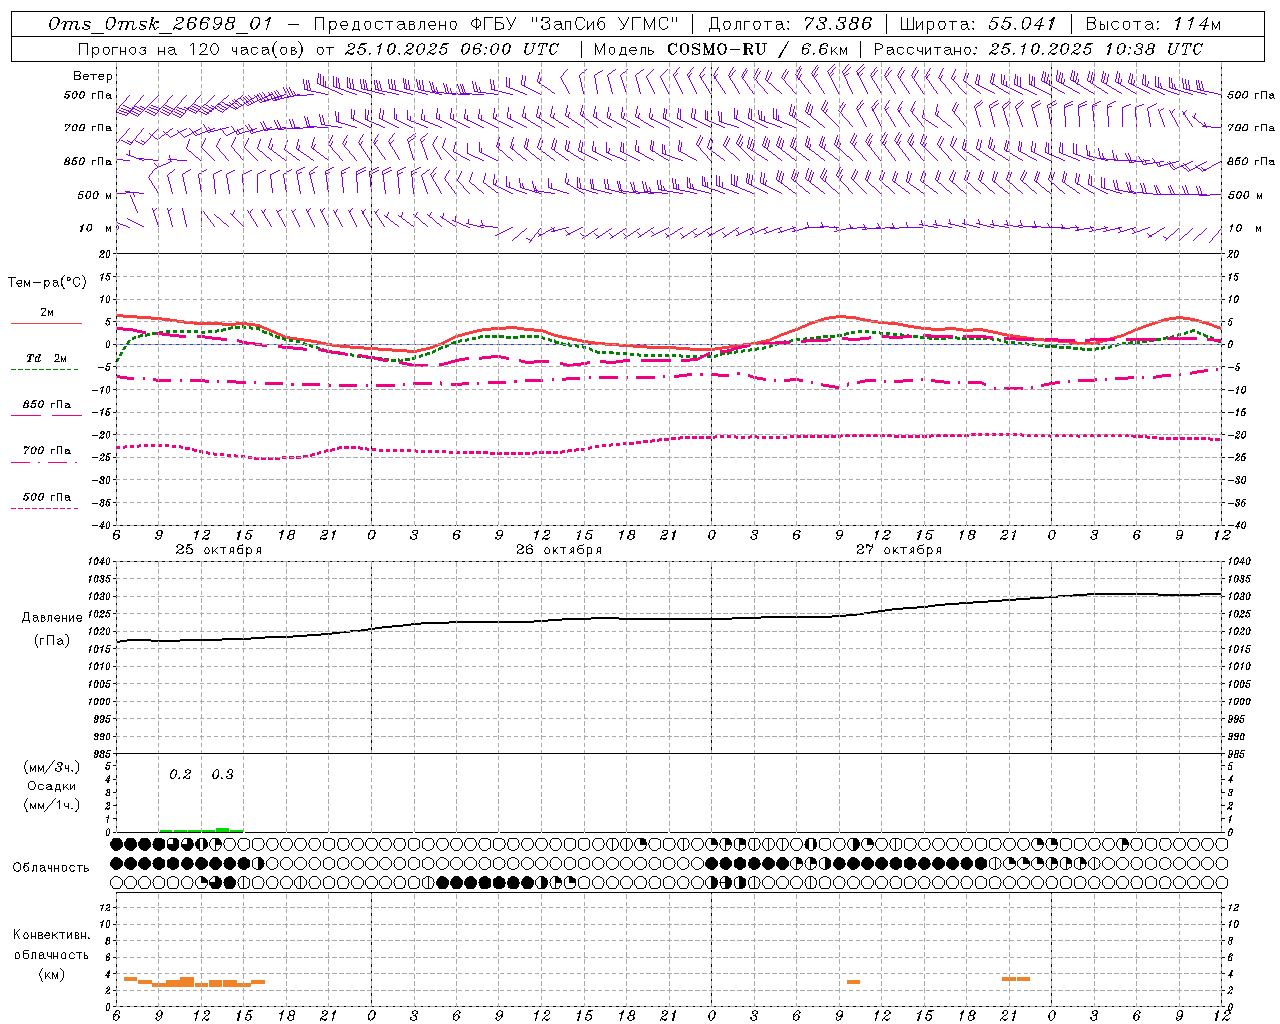
Task: Click the "(км)" unit under convective cloudiness
Action: tap(51, 974)
